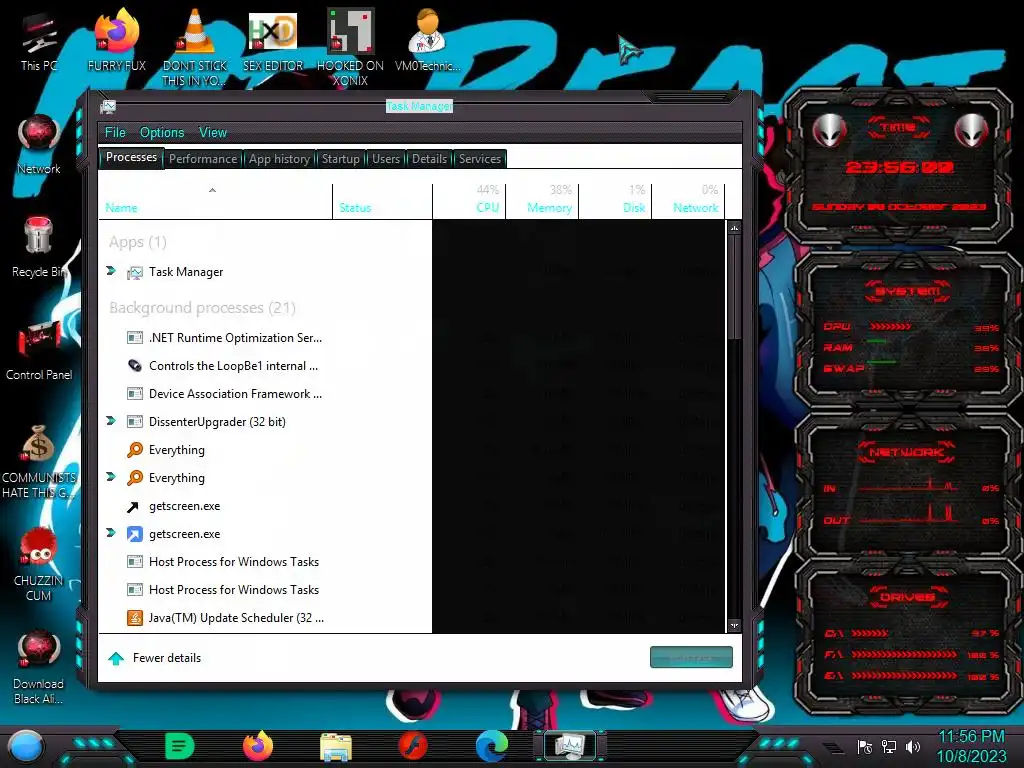Image resolution: width=1024 pixels, height=768 pixels.
Task: Open Microsoft Edge from the taskbar
Action: pos(492,746)
